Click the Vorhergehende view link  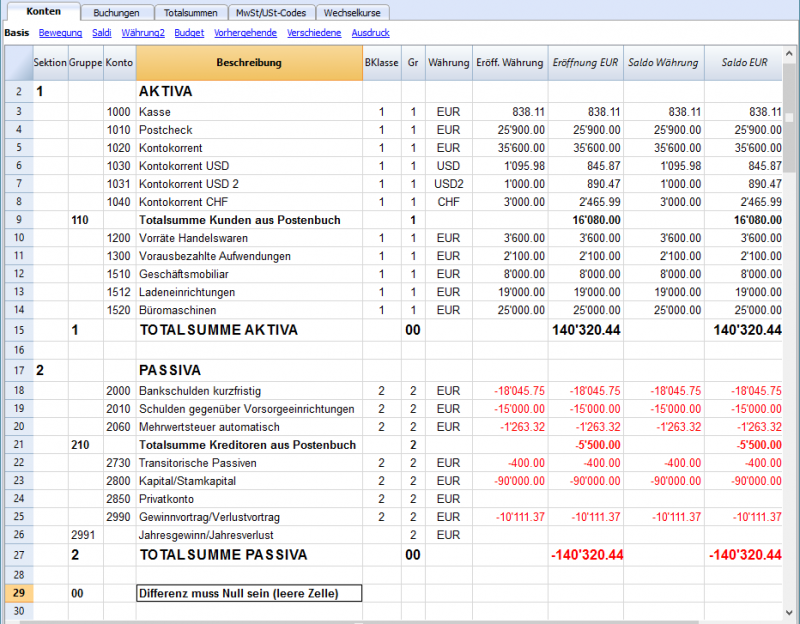245,33
